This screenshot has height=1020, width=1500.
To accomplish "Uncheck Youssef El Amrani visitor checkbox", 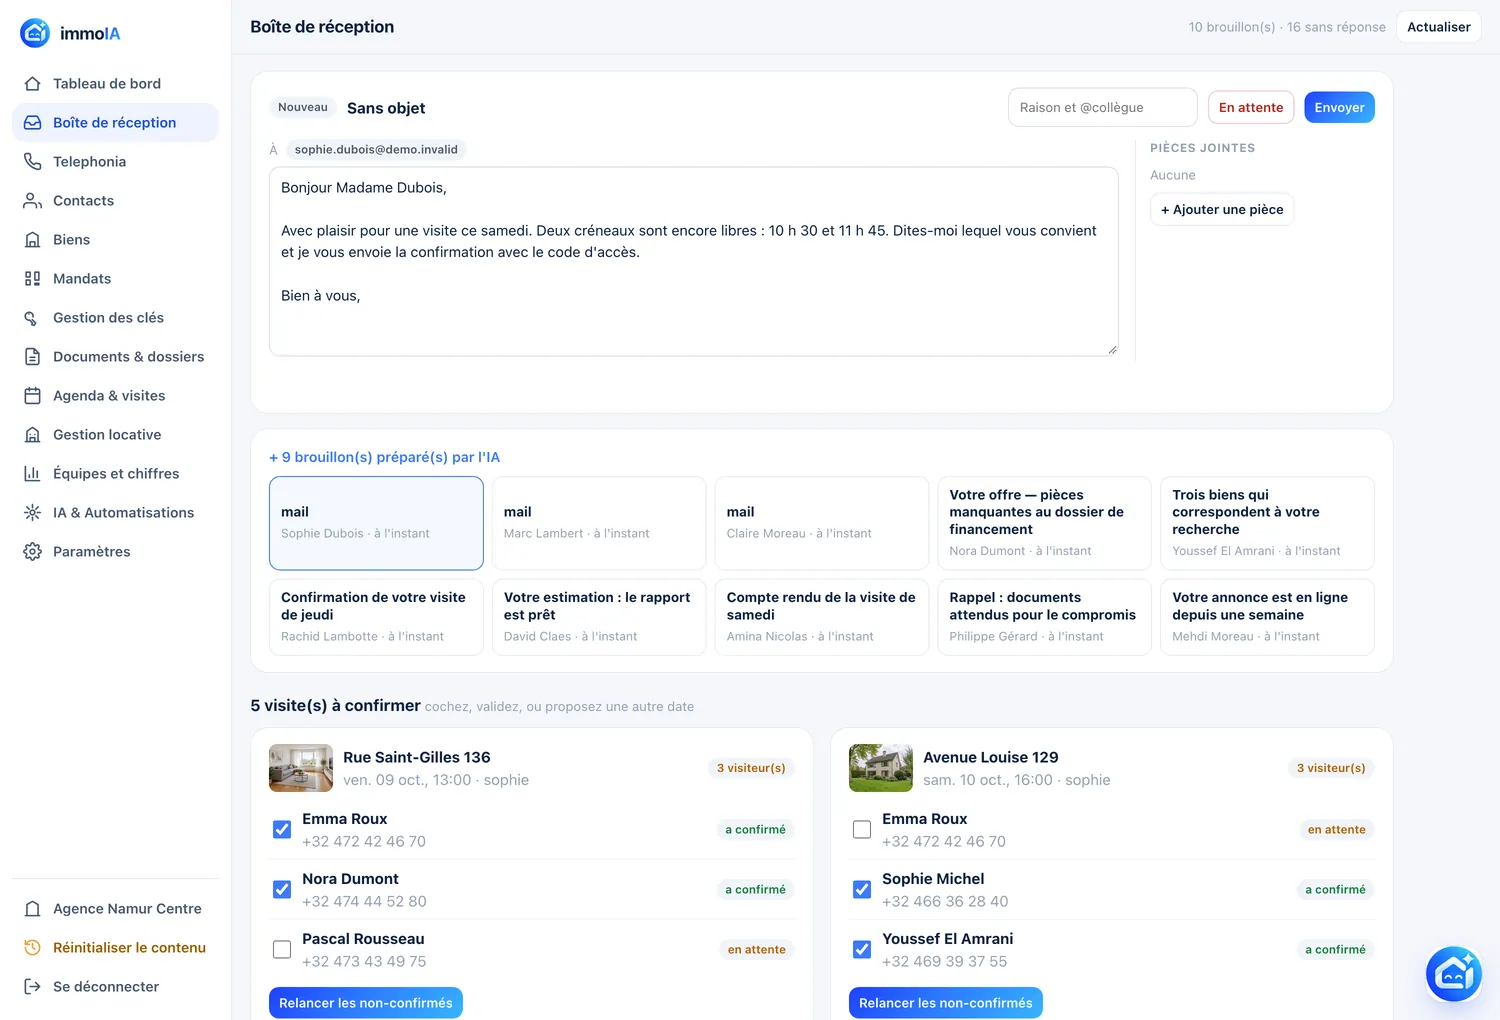I will tap(862, 950).
